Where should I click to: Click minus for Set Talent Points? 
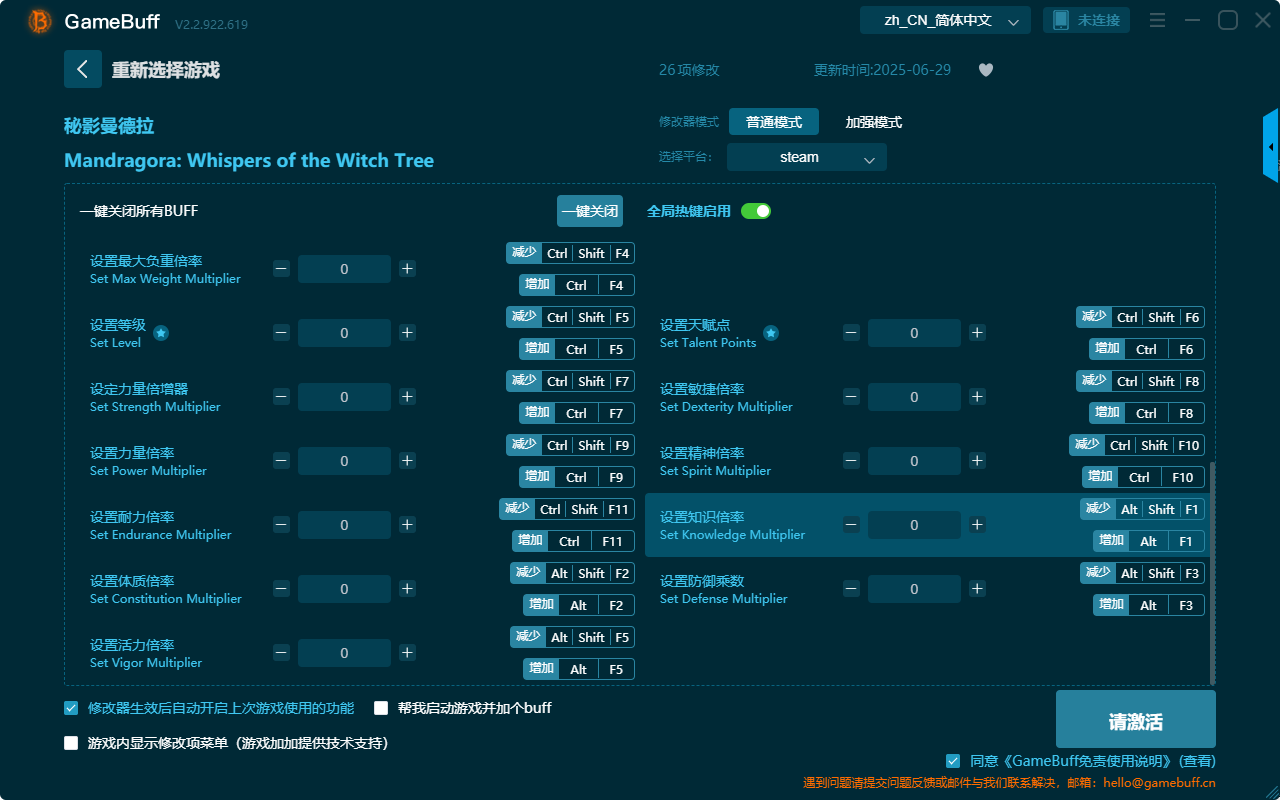(851, 333)
